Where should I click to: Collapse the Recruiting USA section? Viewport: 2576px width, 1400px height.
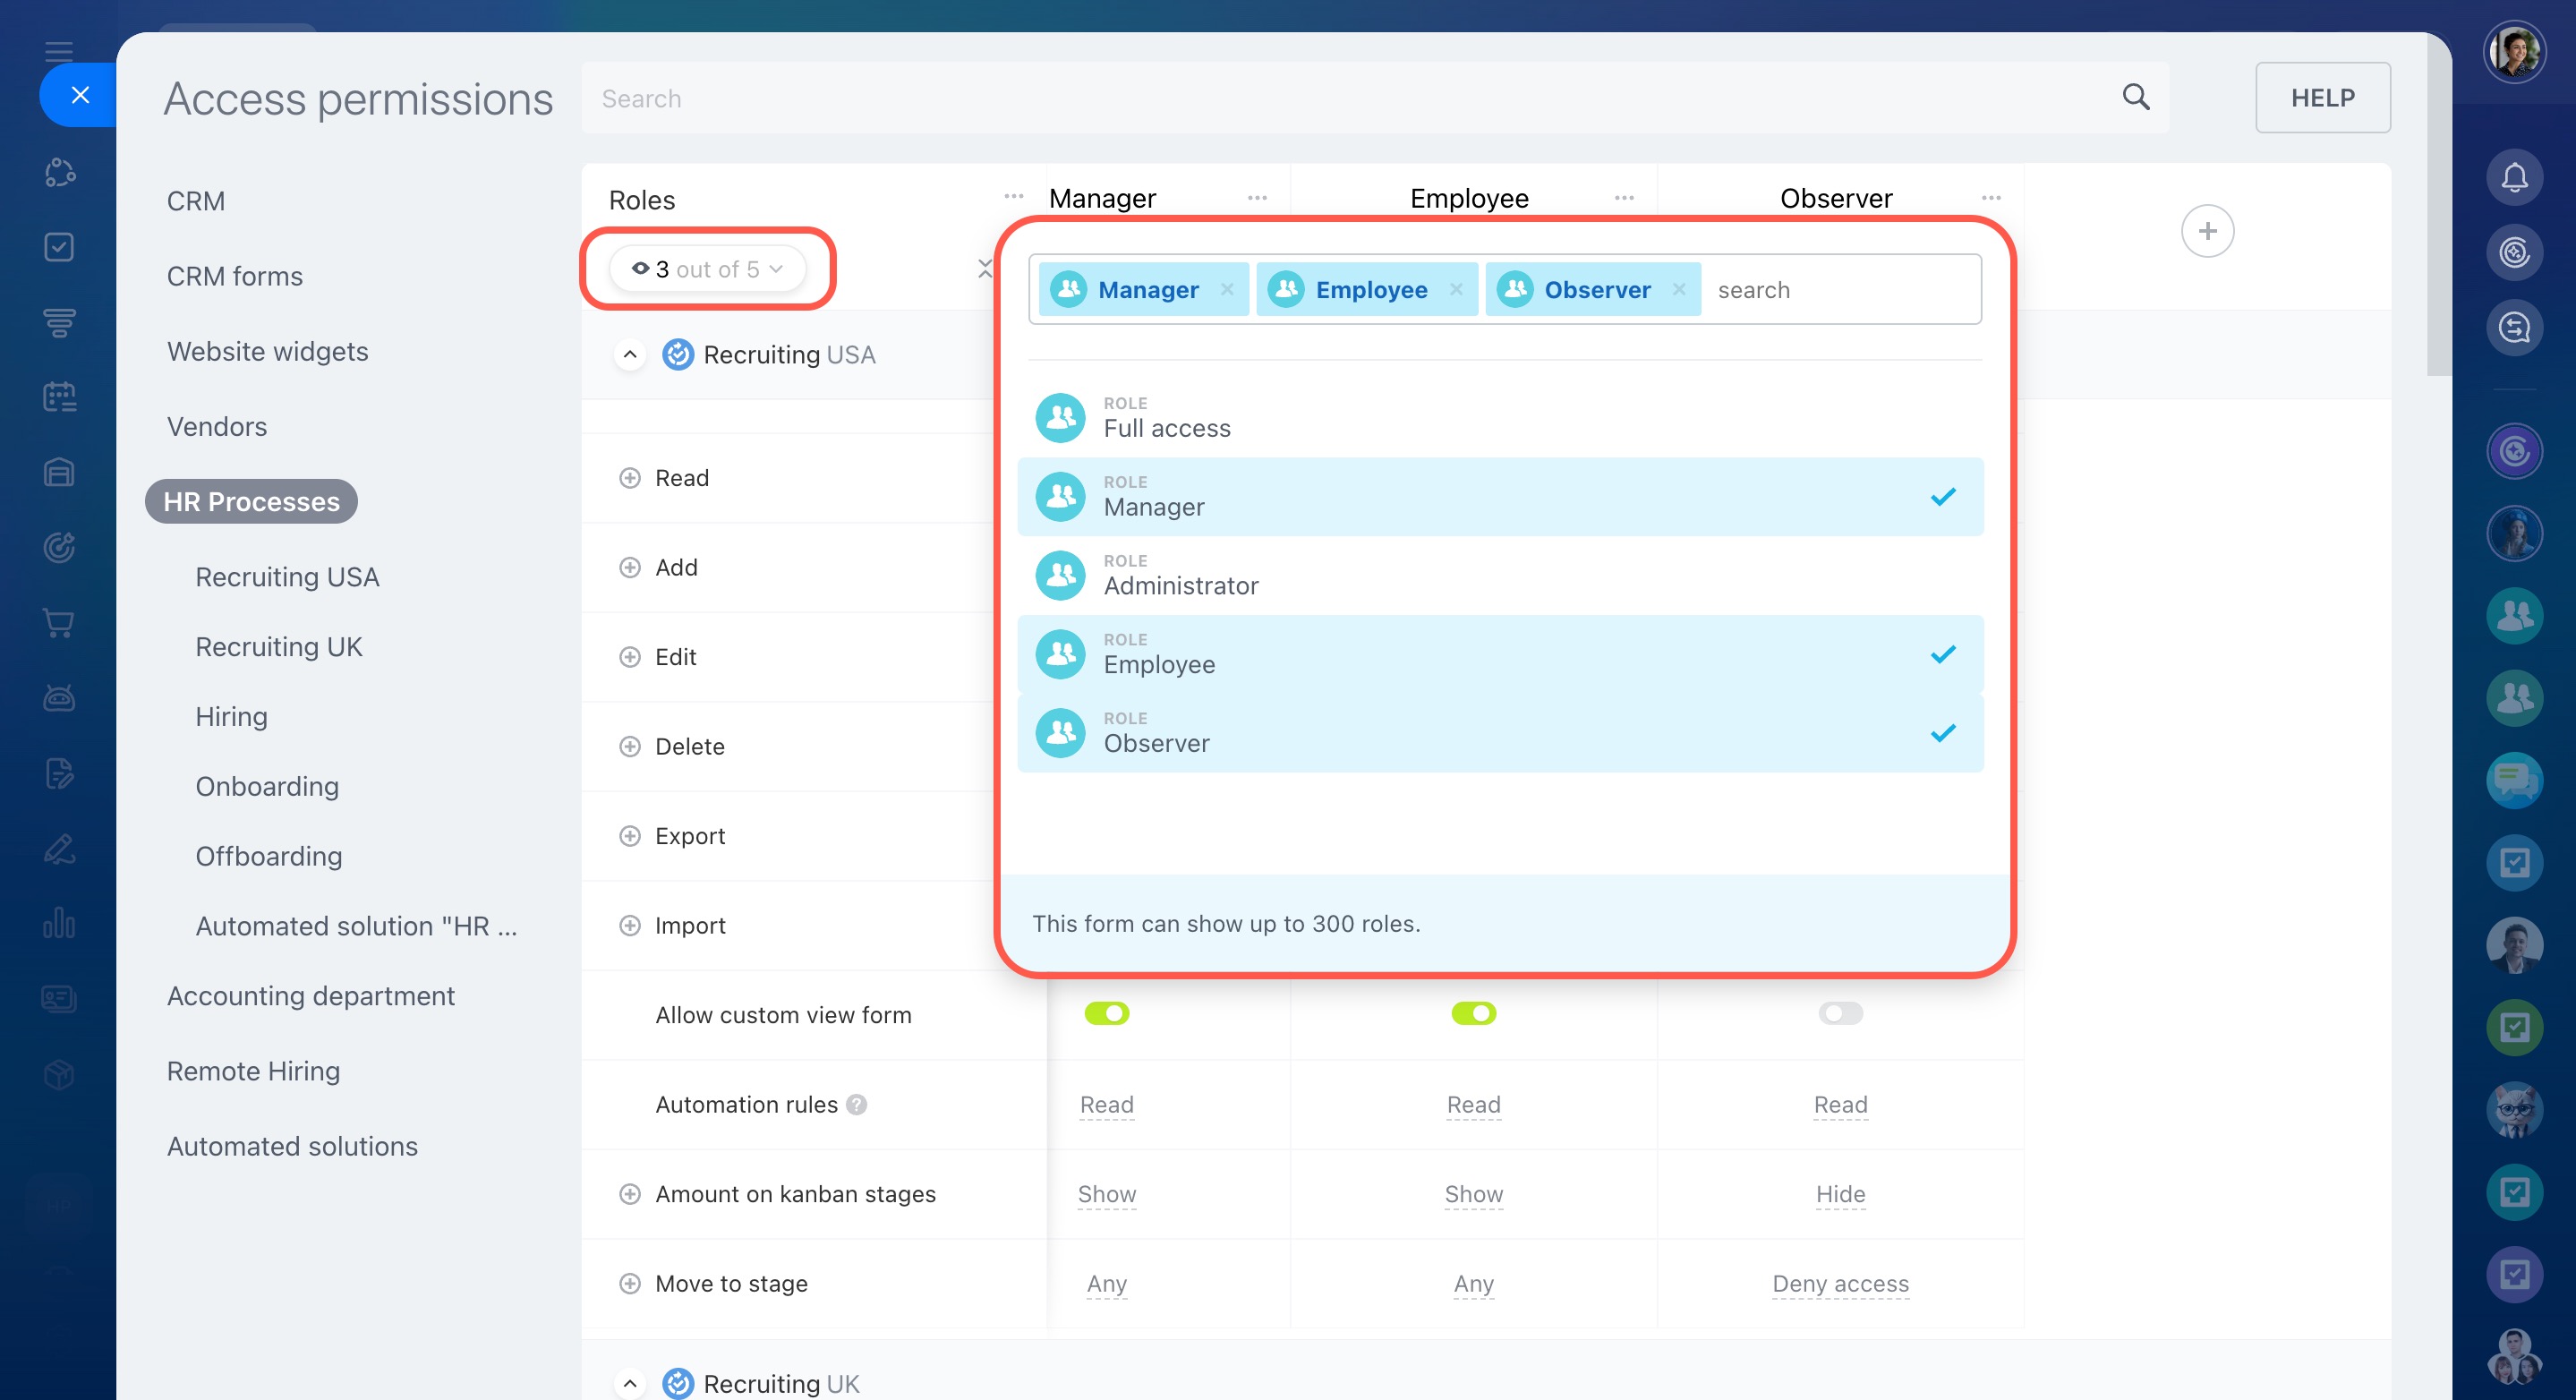(x=629, y=355)
